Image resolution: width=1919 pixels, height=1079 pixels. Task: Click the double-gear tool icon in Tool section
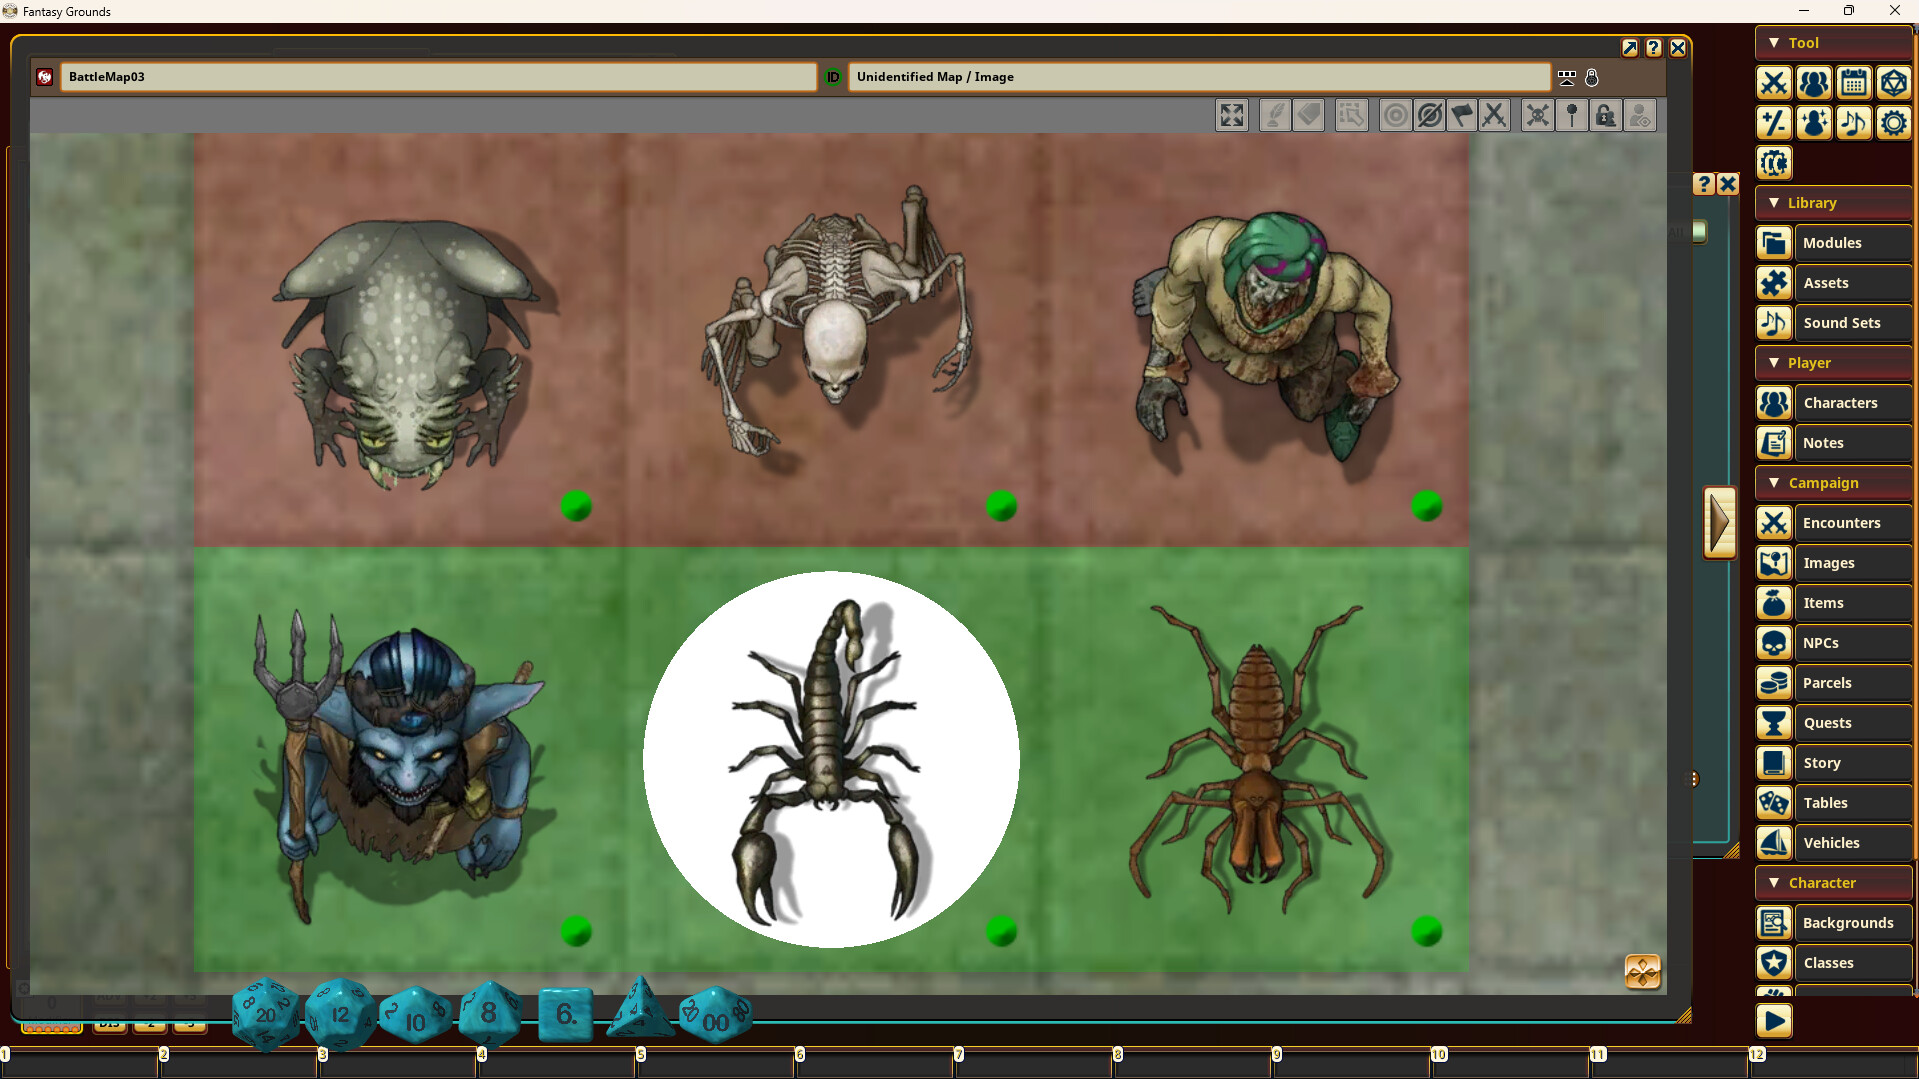click(1774, 163)
